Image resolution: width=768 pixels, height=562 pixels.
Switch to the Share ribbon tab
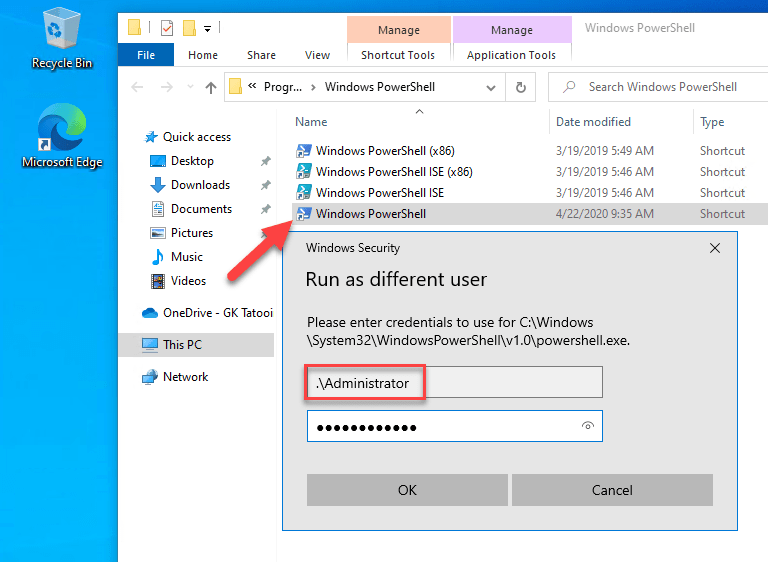[x=261, y=55]
